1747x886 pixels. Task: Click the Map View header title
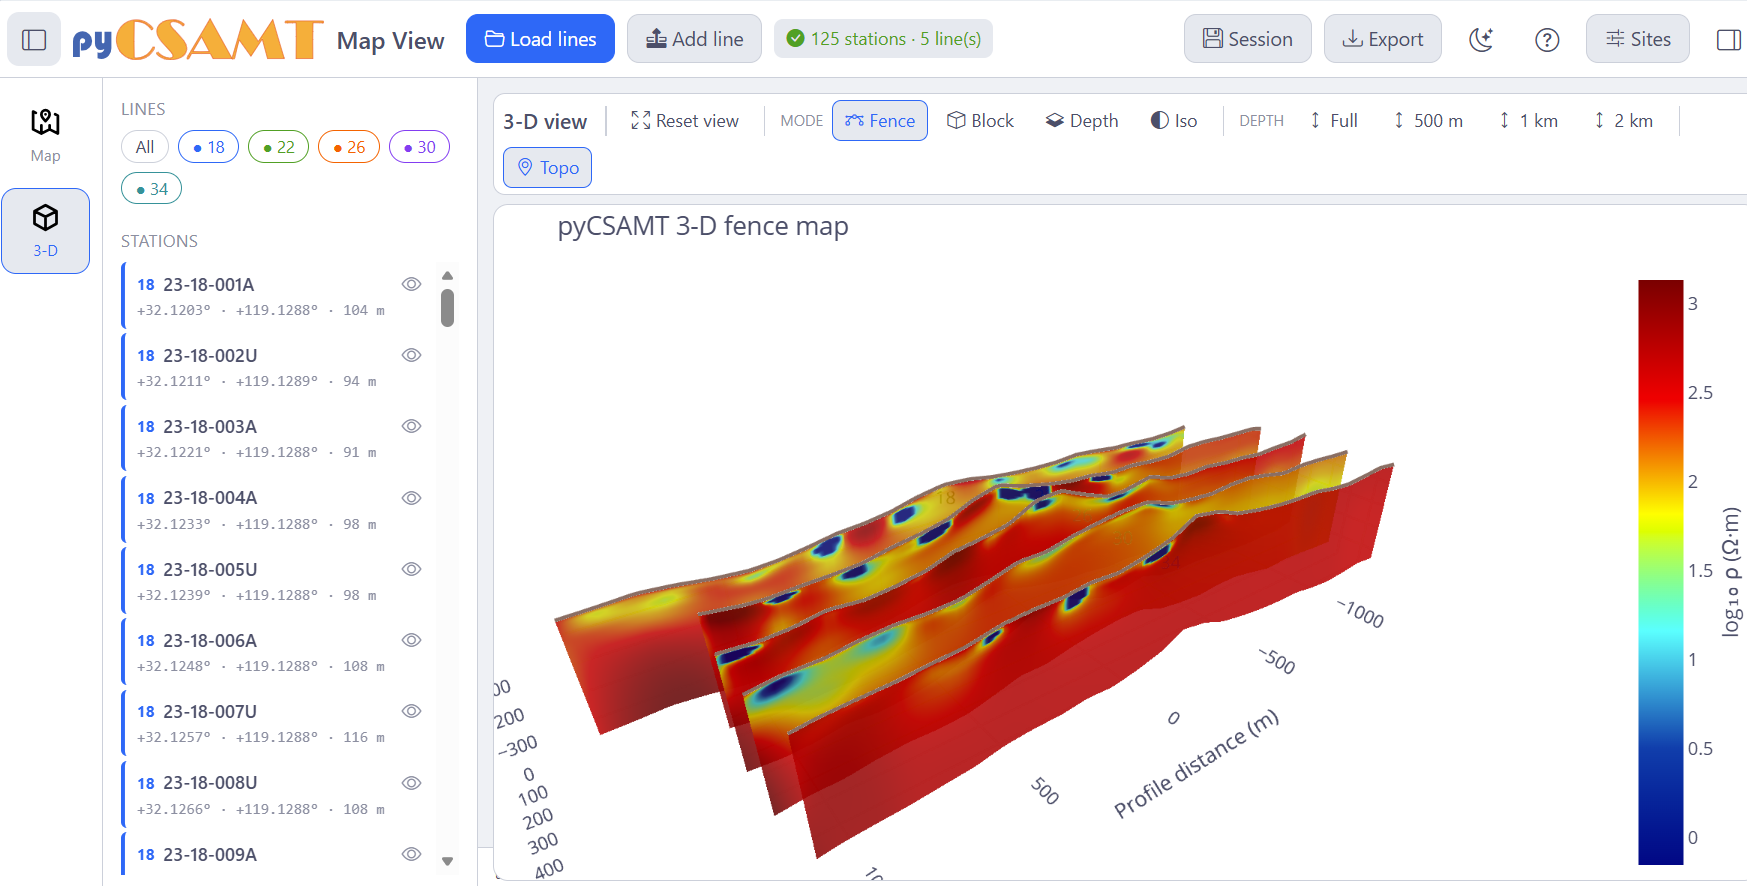click(x=390, y=41)
